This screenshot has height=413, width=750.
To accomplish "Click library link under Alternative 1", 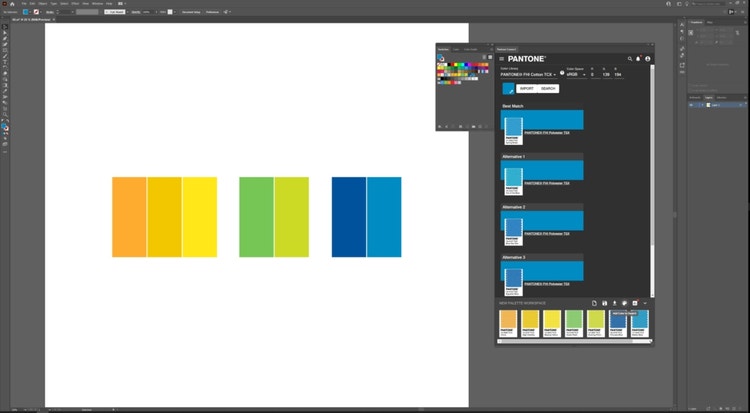I will coord(547,183).
